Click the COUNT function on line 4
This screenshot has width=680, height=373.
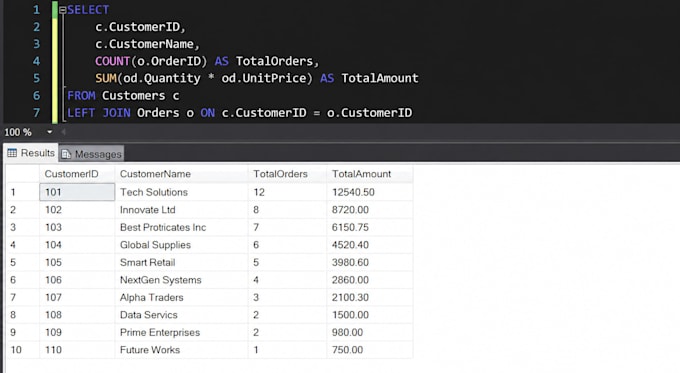point(112,61)
